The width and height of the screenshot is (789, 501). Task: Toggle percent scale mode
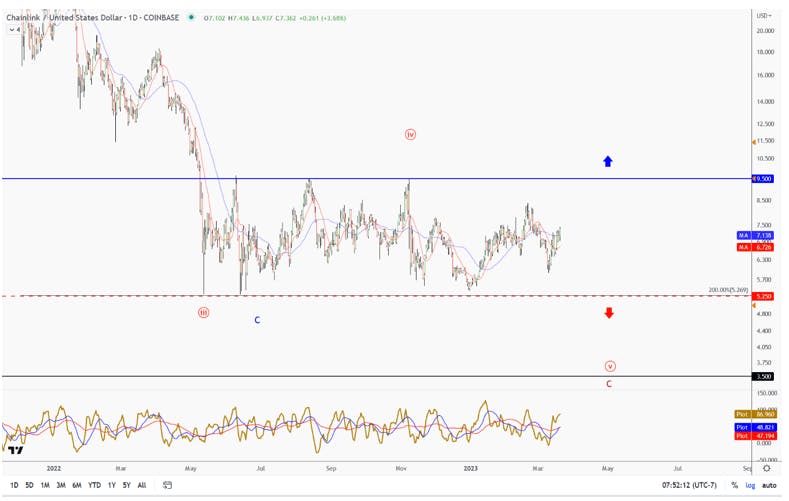coord(735,485)
